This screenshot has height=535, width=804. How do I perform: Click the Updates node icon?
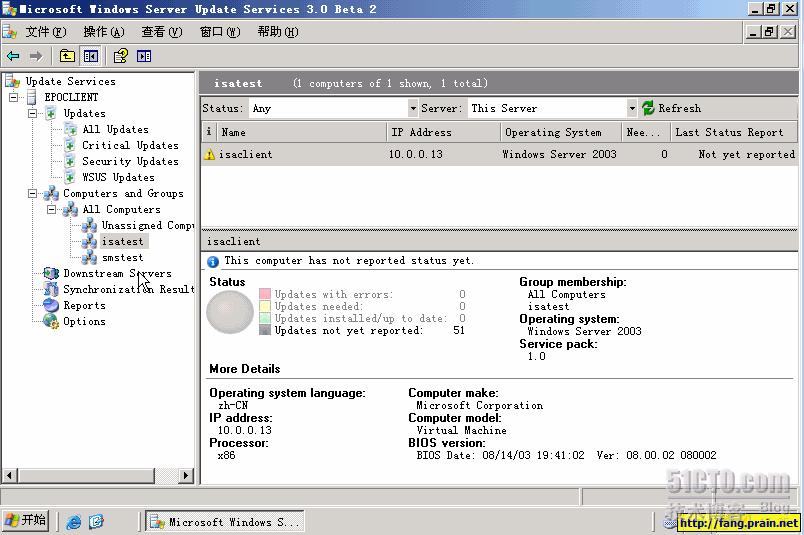(51, 113)
